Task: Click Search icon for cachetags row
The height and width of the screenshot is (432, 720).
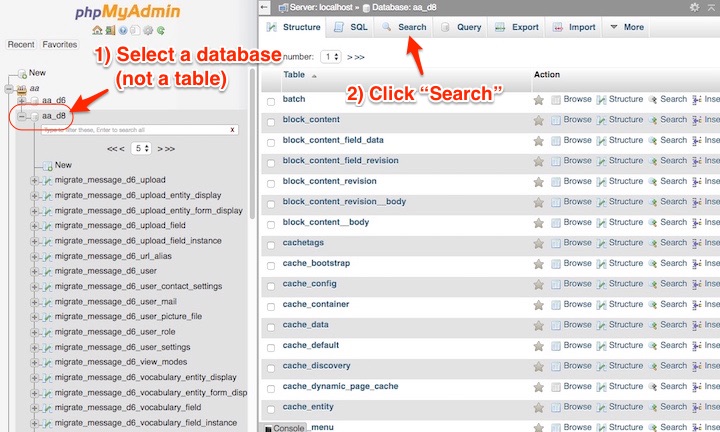Action: (652, 243)
